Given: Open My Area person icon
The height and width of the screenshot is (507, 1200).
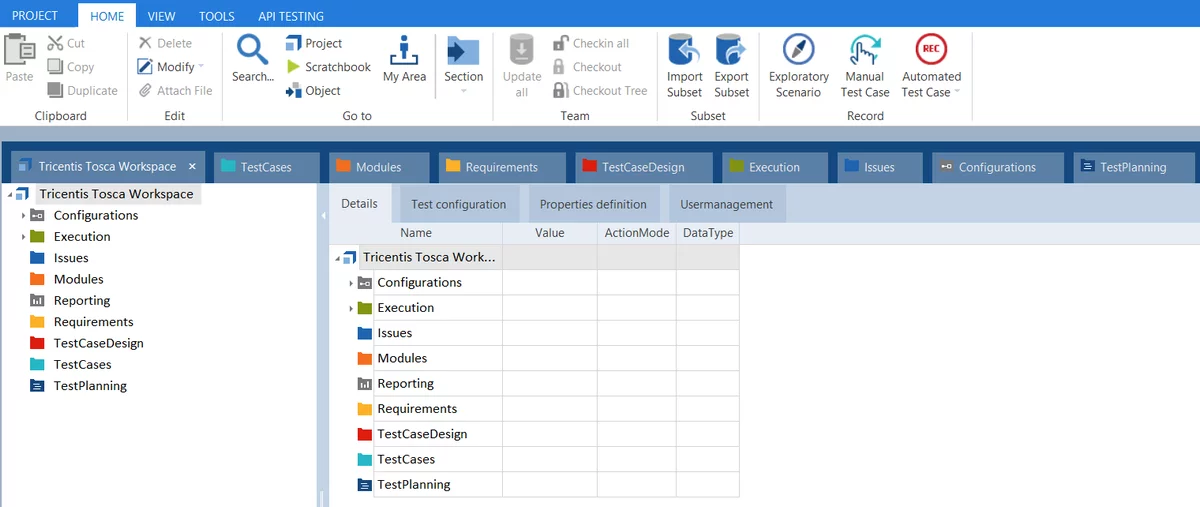Looking at the screenshot, I should coord(404,50).
